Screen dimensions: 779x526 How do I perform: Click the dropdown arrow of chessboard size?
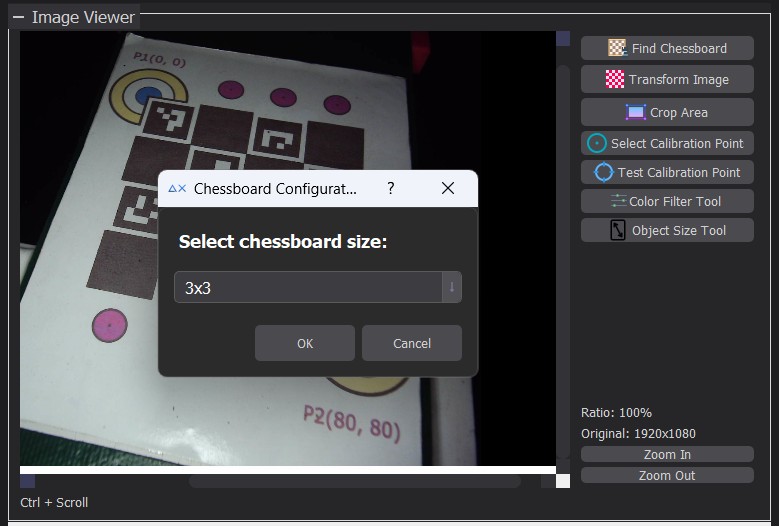452,287
